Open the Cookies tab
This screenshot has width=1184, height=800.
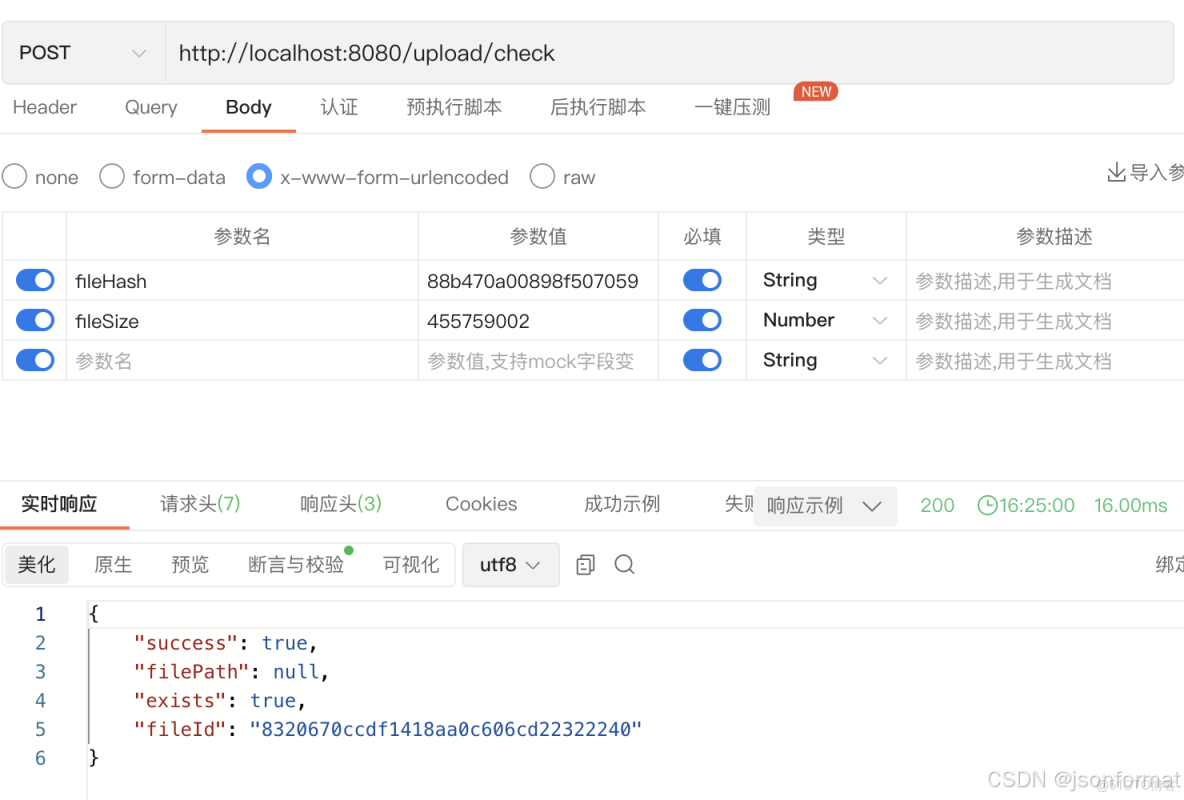pos(481,505)
